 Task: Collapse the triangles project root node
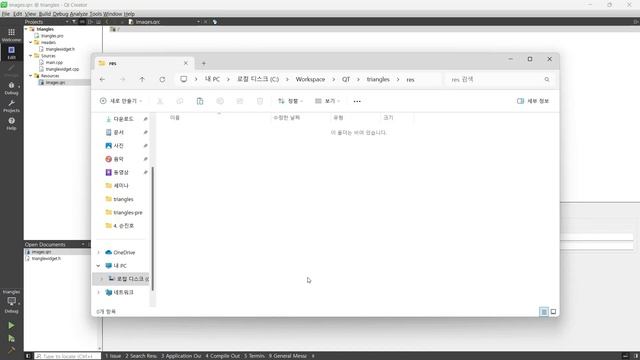tap(27, 29)
